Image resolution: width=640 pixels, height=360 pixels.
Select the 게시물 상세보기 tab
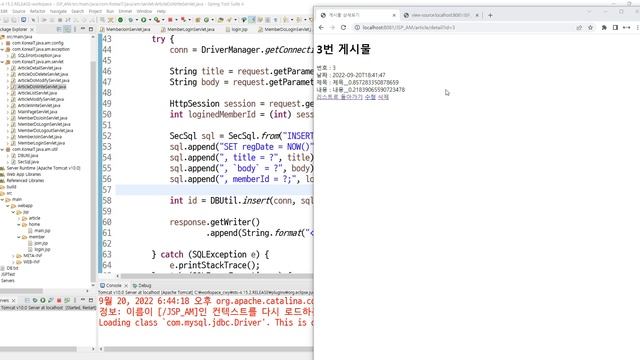[x=358, y=15]
